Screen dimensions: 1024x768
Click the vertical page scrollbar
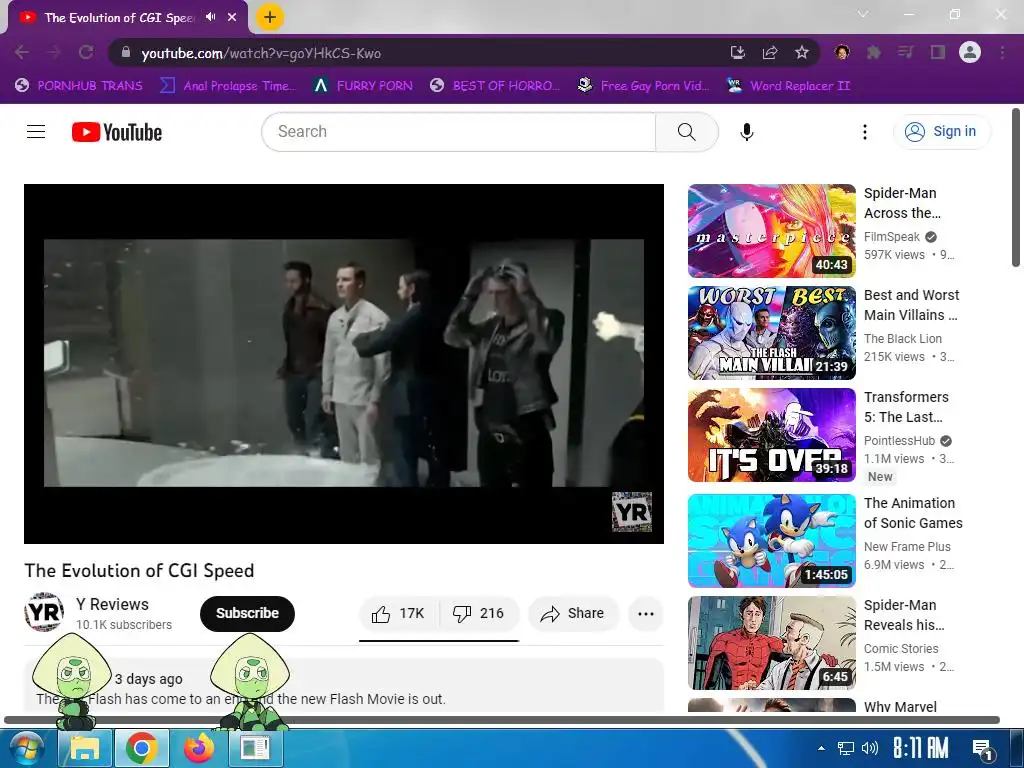tap(1016, 188)
